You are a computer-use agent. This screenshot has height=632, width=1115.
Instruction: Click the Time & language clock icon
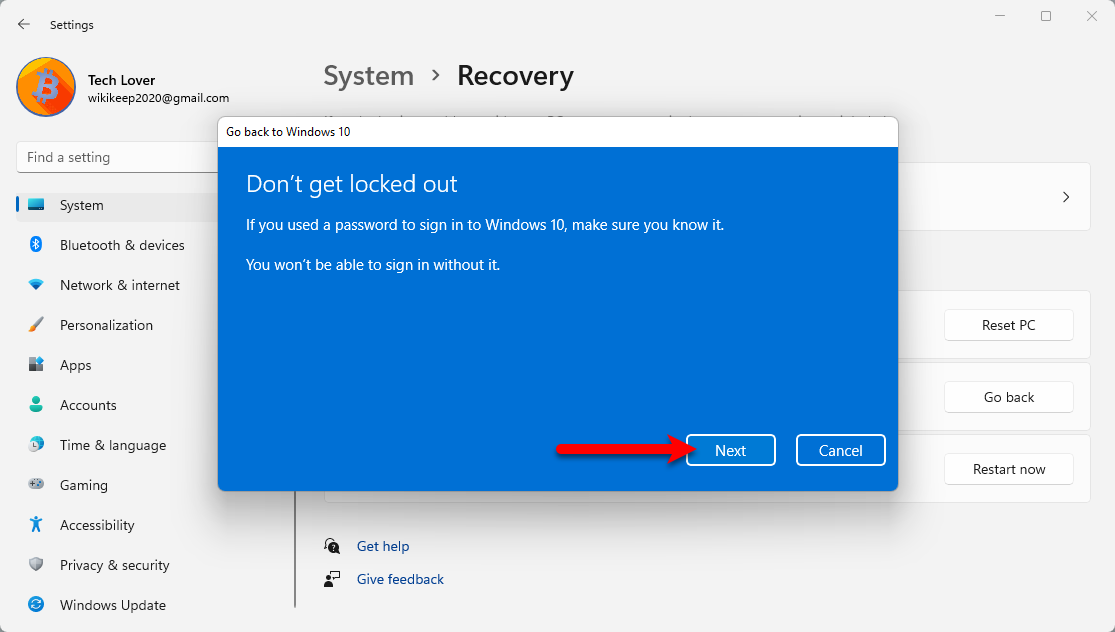click(x=36, y=445)
